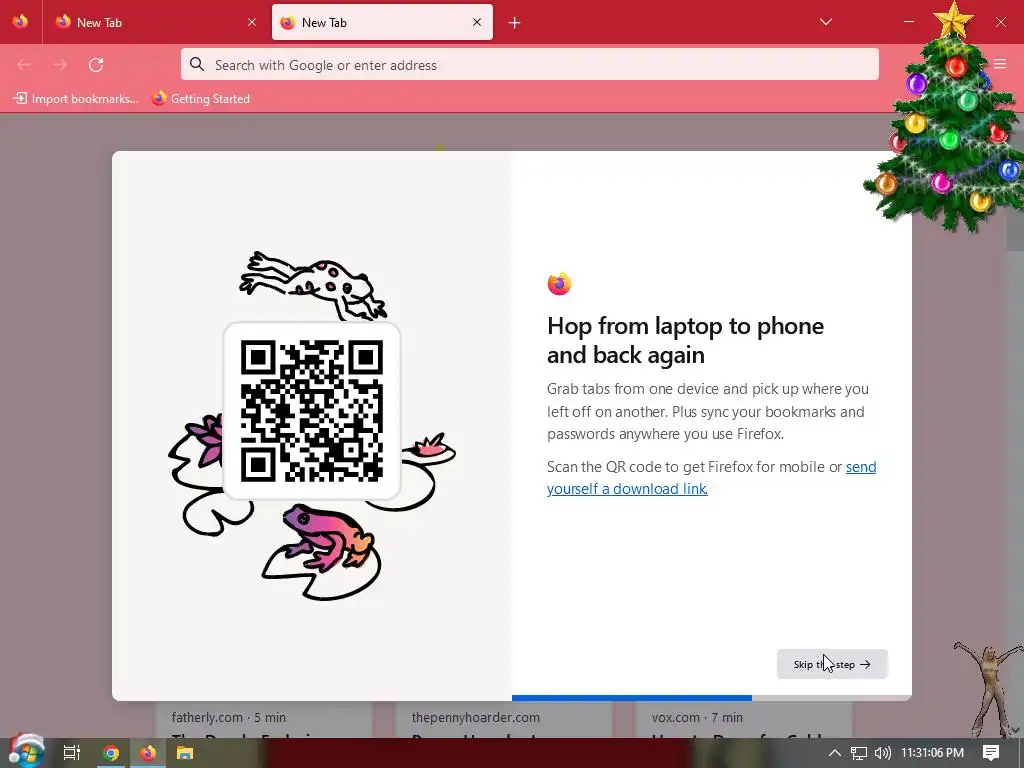
Task: Open Firefox View pinned tab icon
Action: point(20,22)
